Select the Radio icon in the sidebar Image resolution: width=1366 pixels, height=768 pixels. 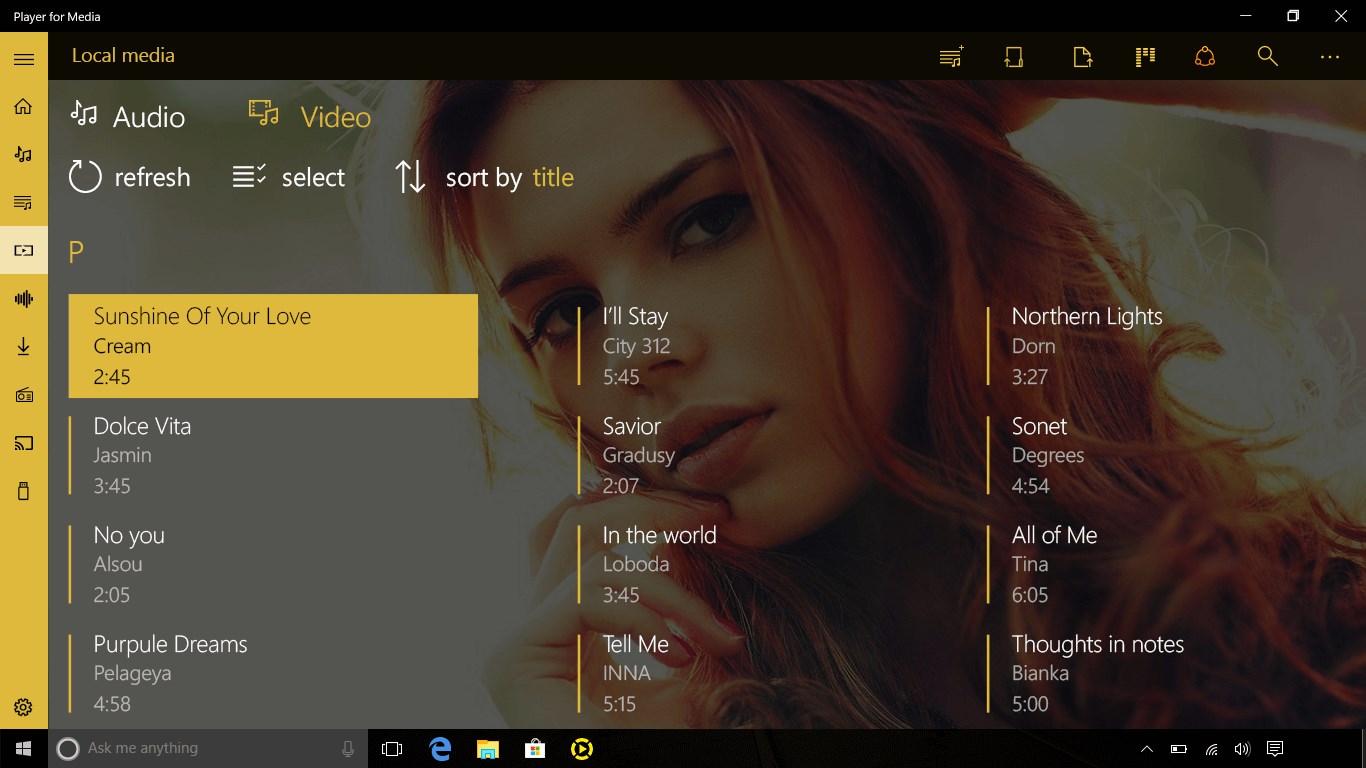23,394
